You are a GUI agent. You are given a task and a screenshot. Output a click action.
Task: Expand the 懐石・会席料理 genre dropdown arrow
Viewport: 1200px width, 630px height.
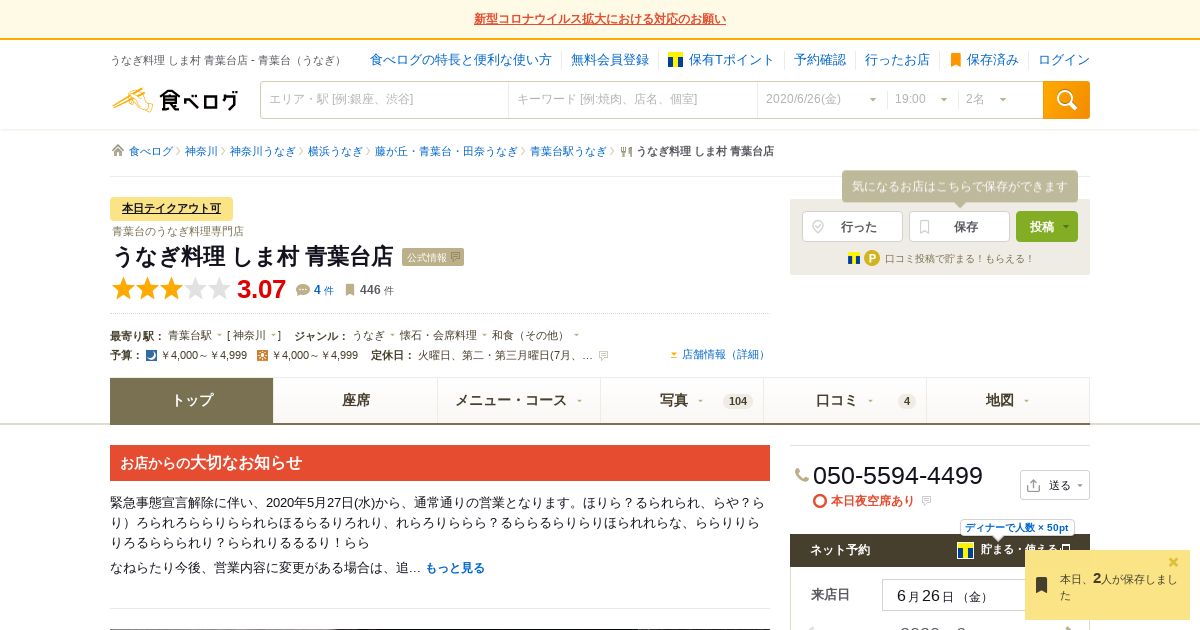[x=484, y=335]
